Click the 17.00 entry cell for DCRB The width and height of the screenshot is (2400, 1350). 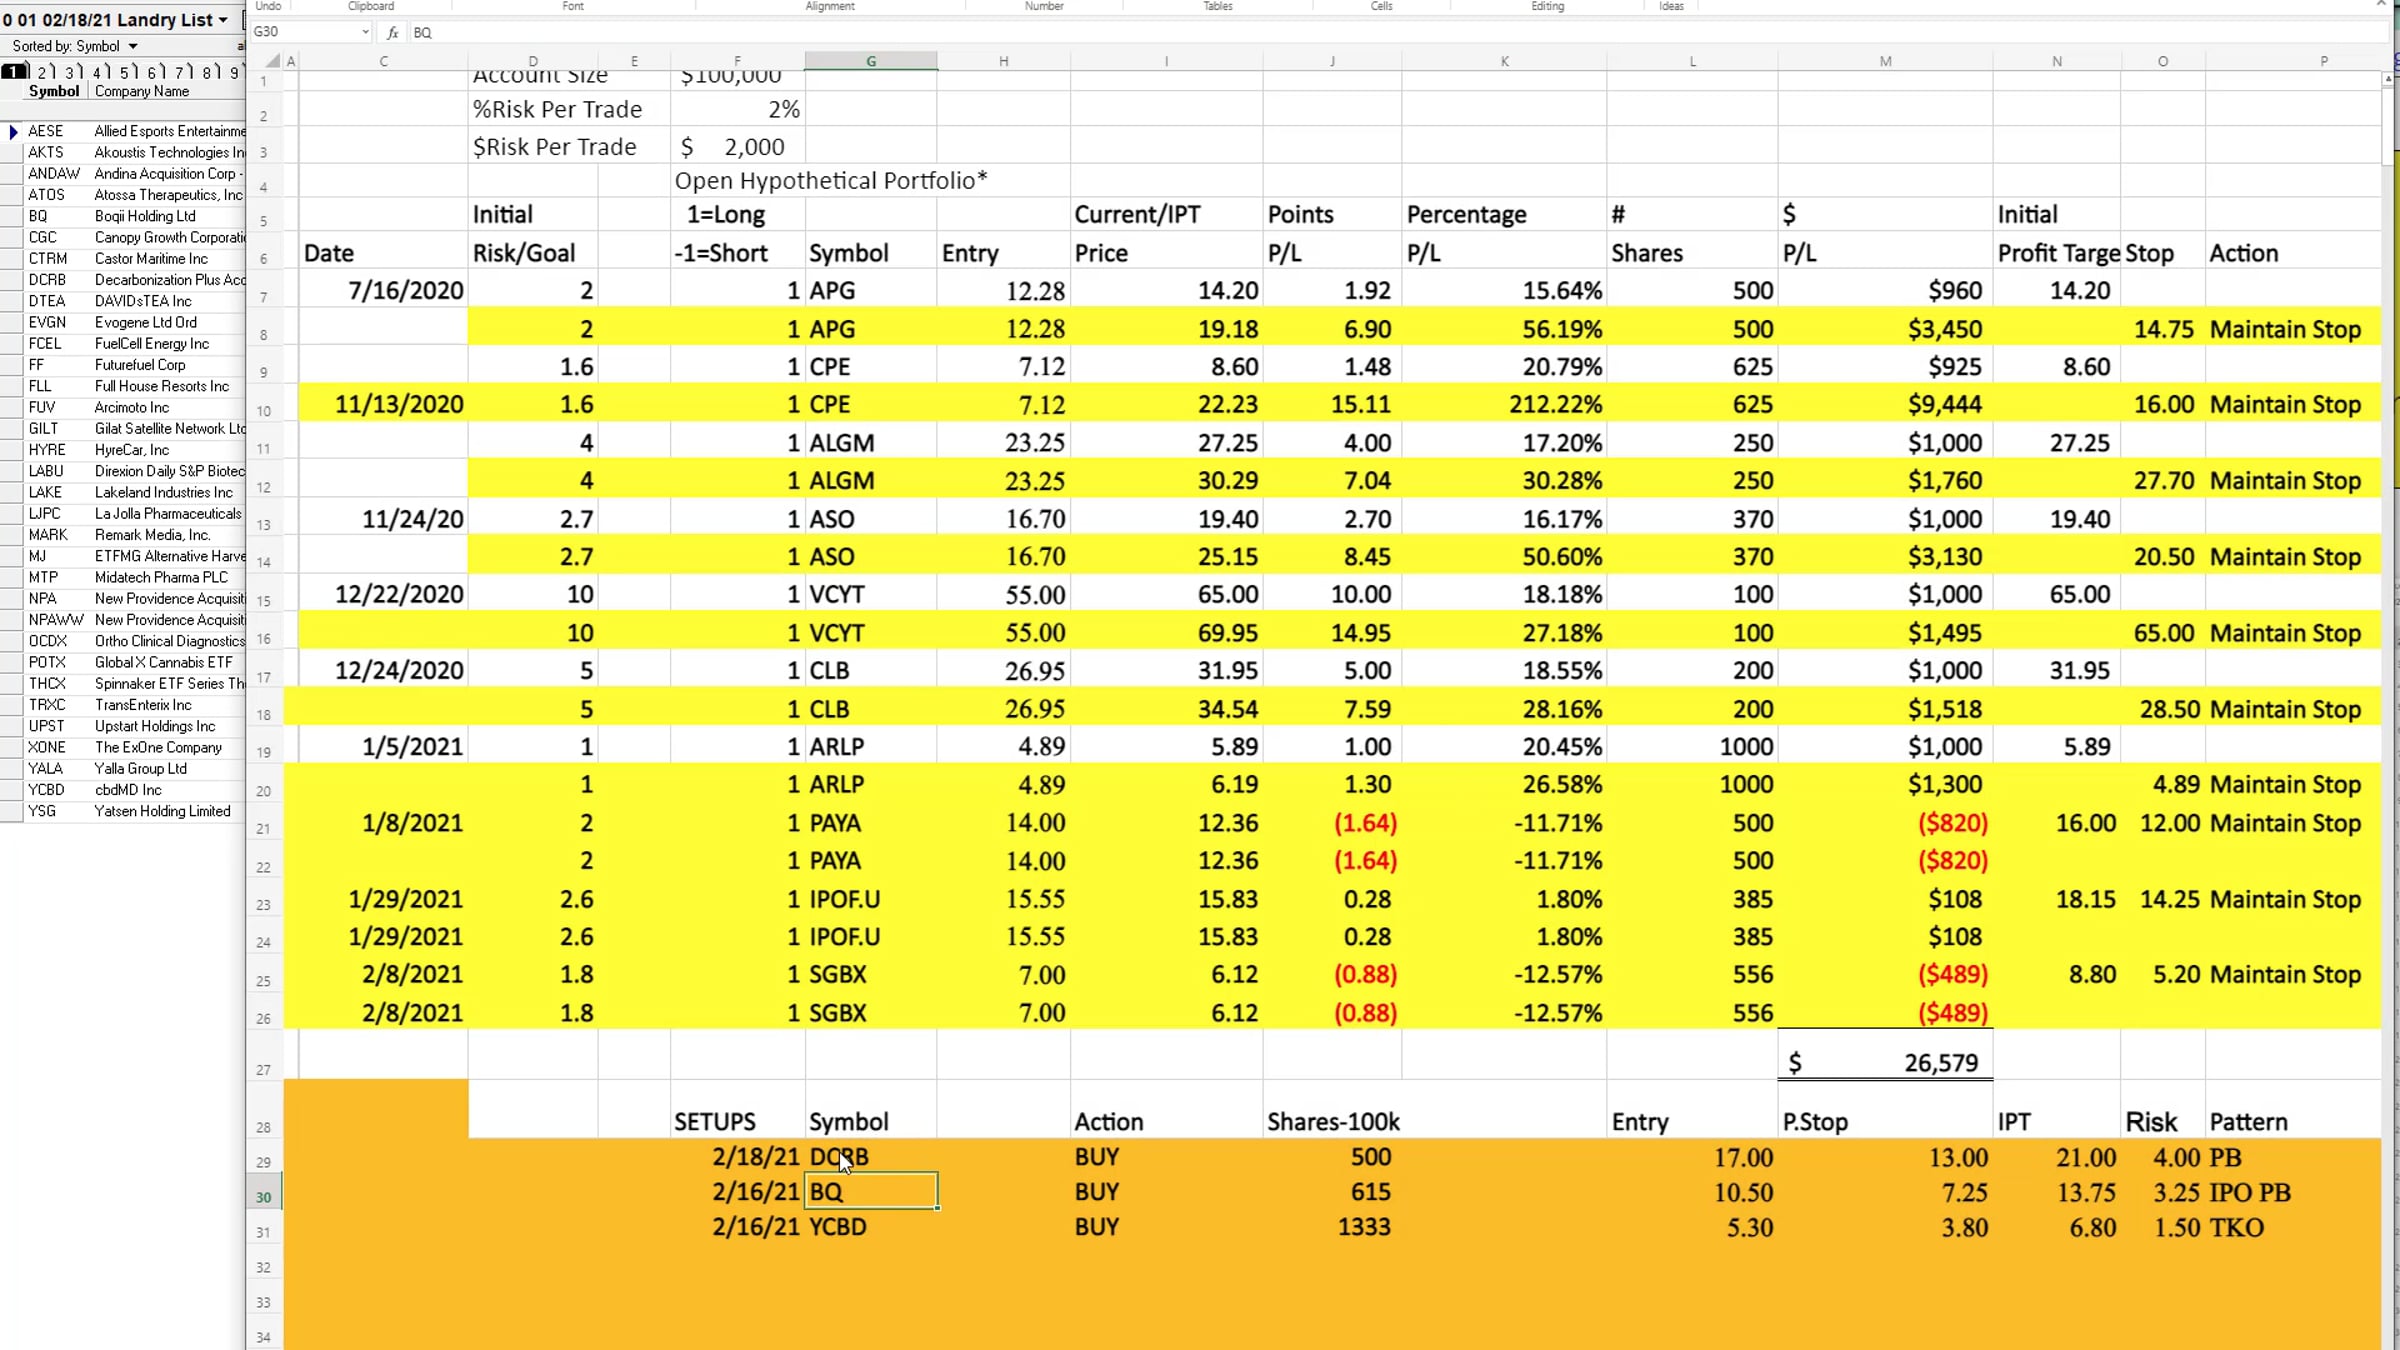point(1692,1157)
